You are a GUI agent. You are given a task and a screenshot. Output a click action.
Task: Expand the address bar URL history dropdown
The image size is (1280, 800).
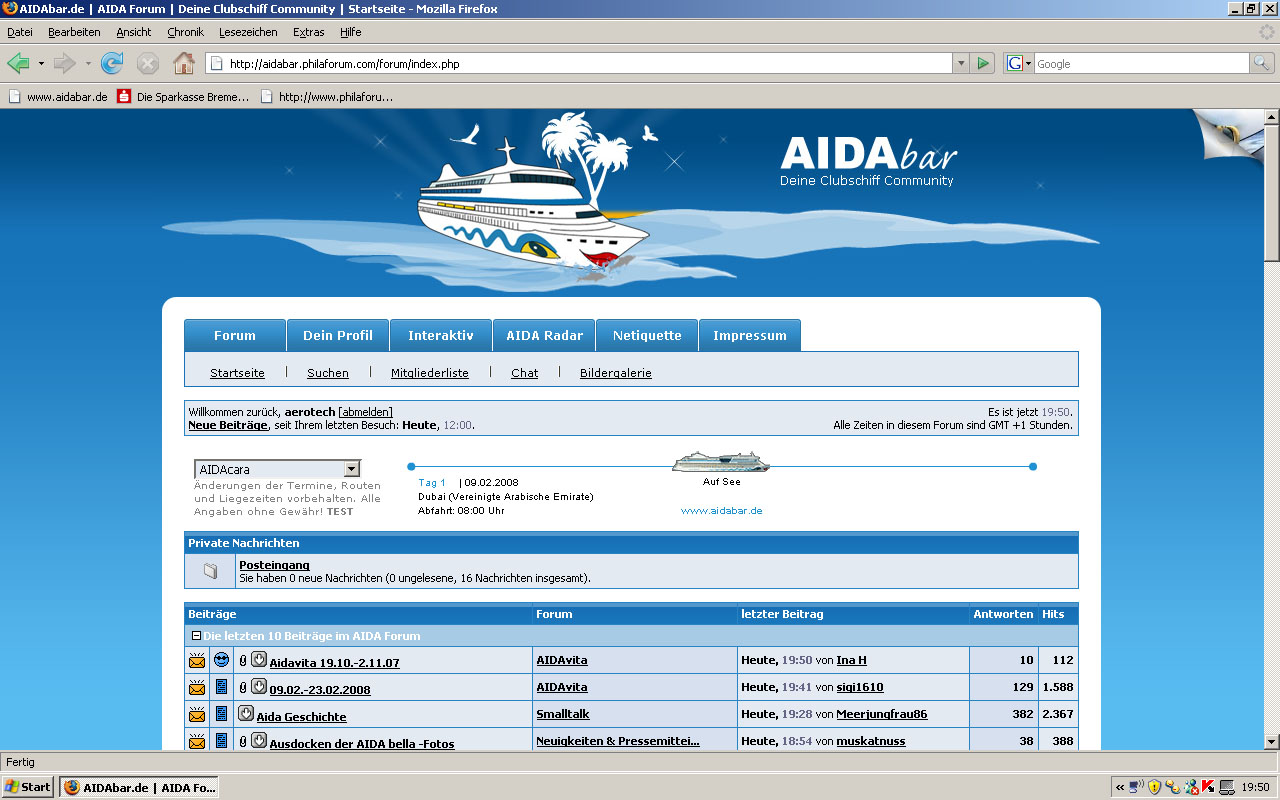click(961, 63)
